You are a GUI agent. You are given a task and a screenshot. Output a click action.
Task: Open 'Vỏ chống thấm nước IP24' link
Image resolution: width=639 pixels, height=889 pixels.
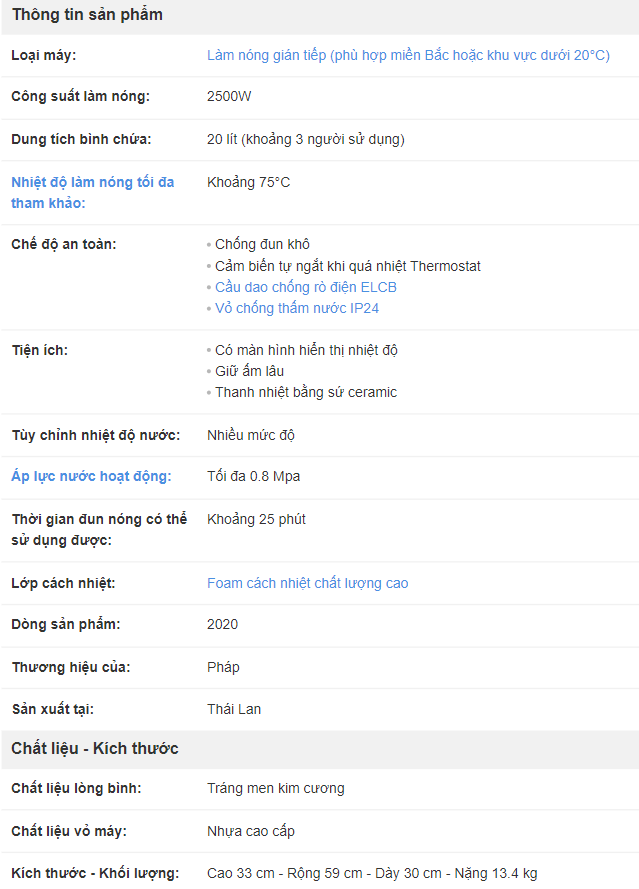click(296, 308)
